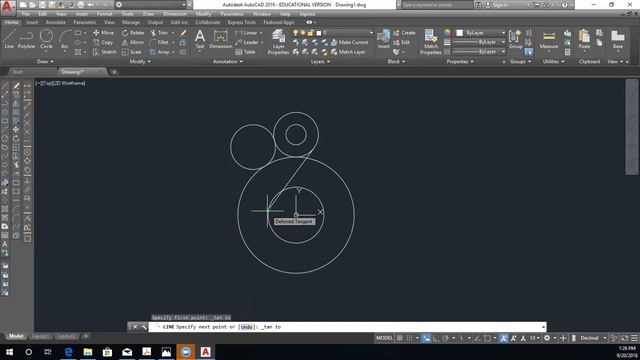This screenshot has width=640, height=360.
Task: Click the MODEL space button in status bar
Action: coord(384,338)
